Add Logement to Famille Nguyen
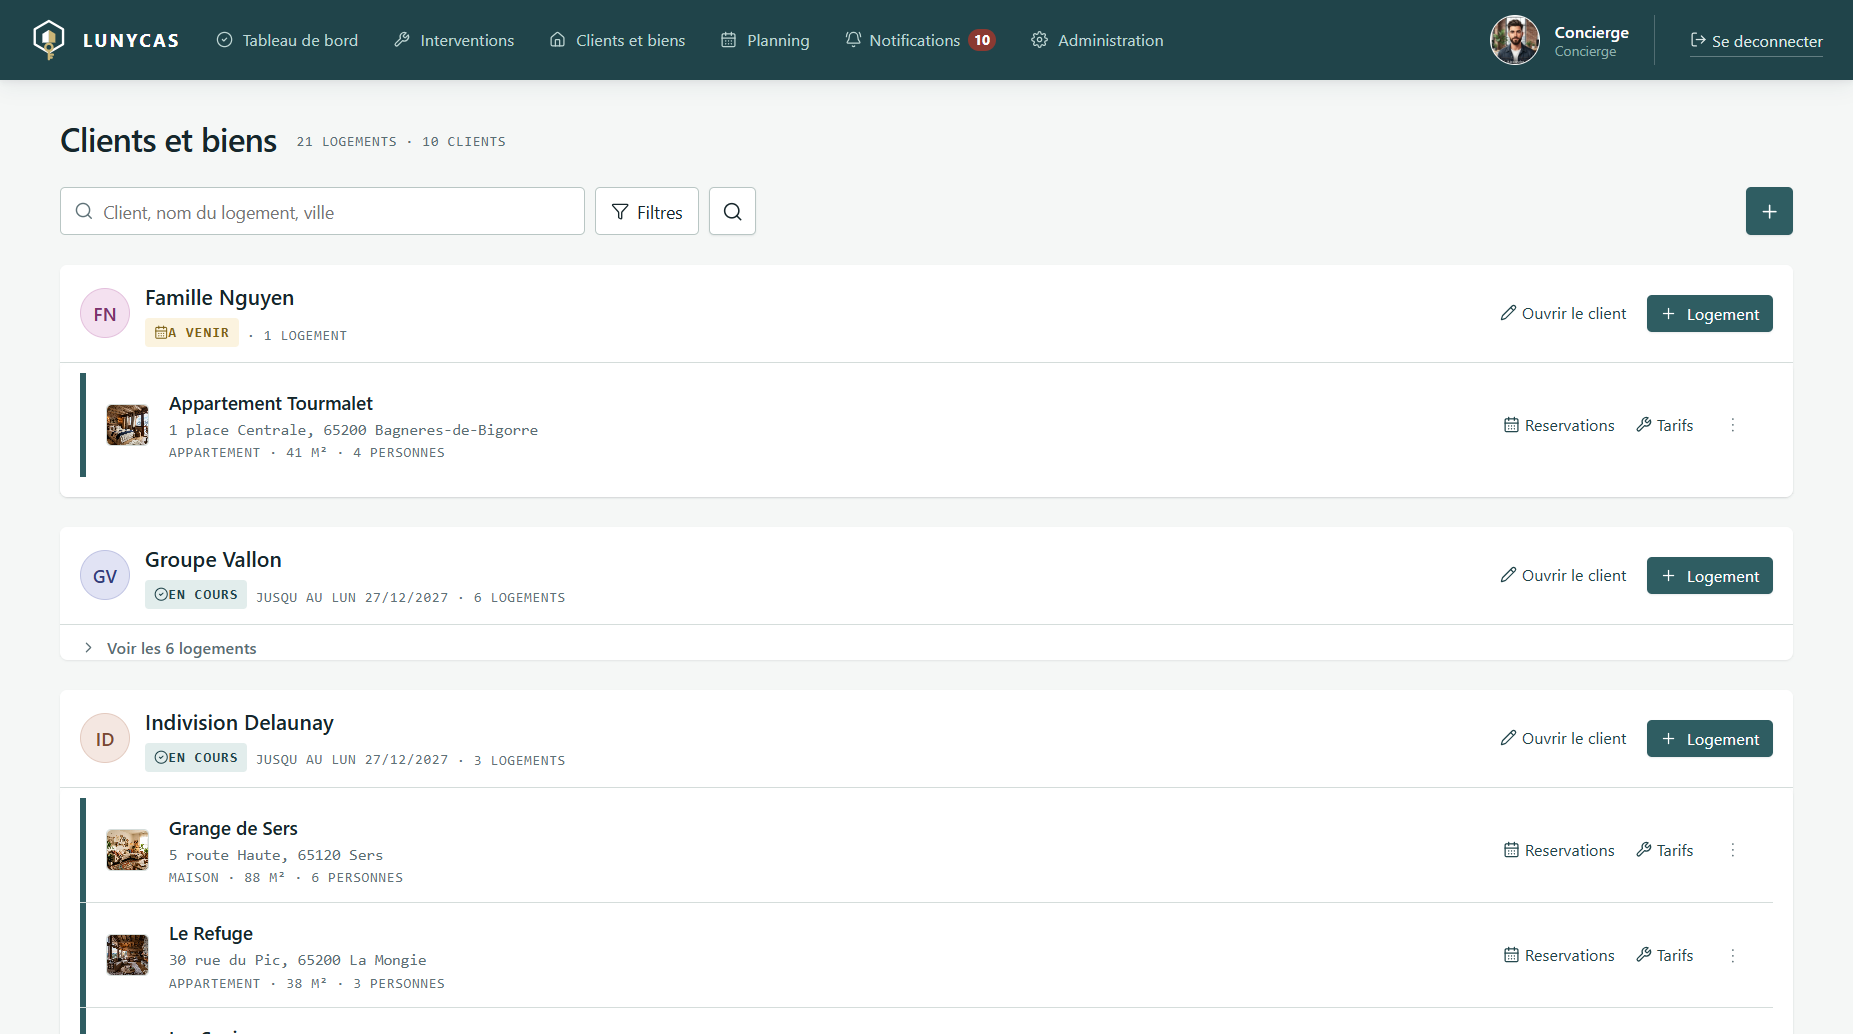 [1709, 313]
